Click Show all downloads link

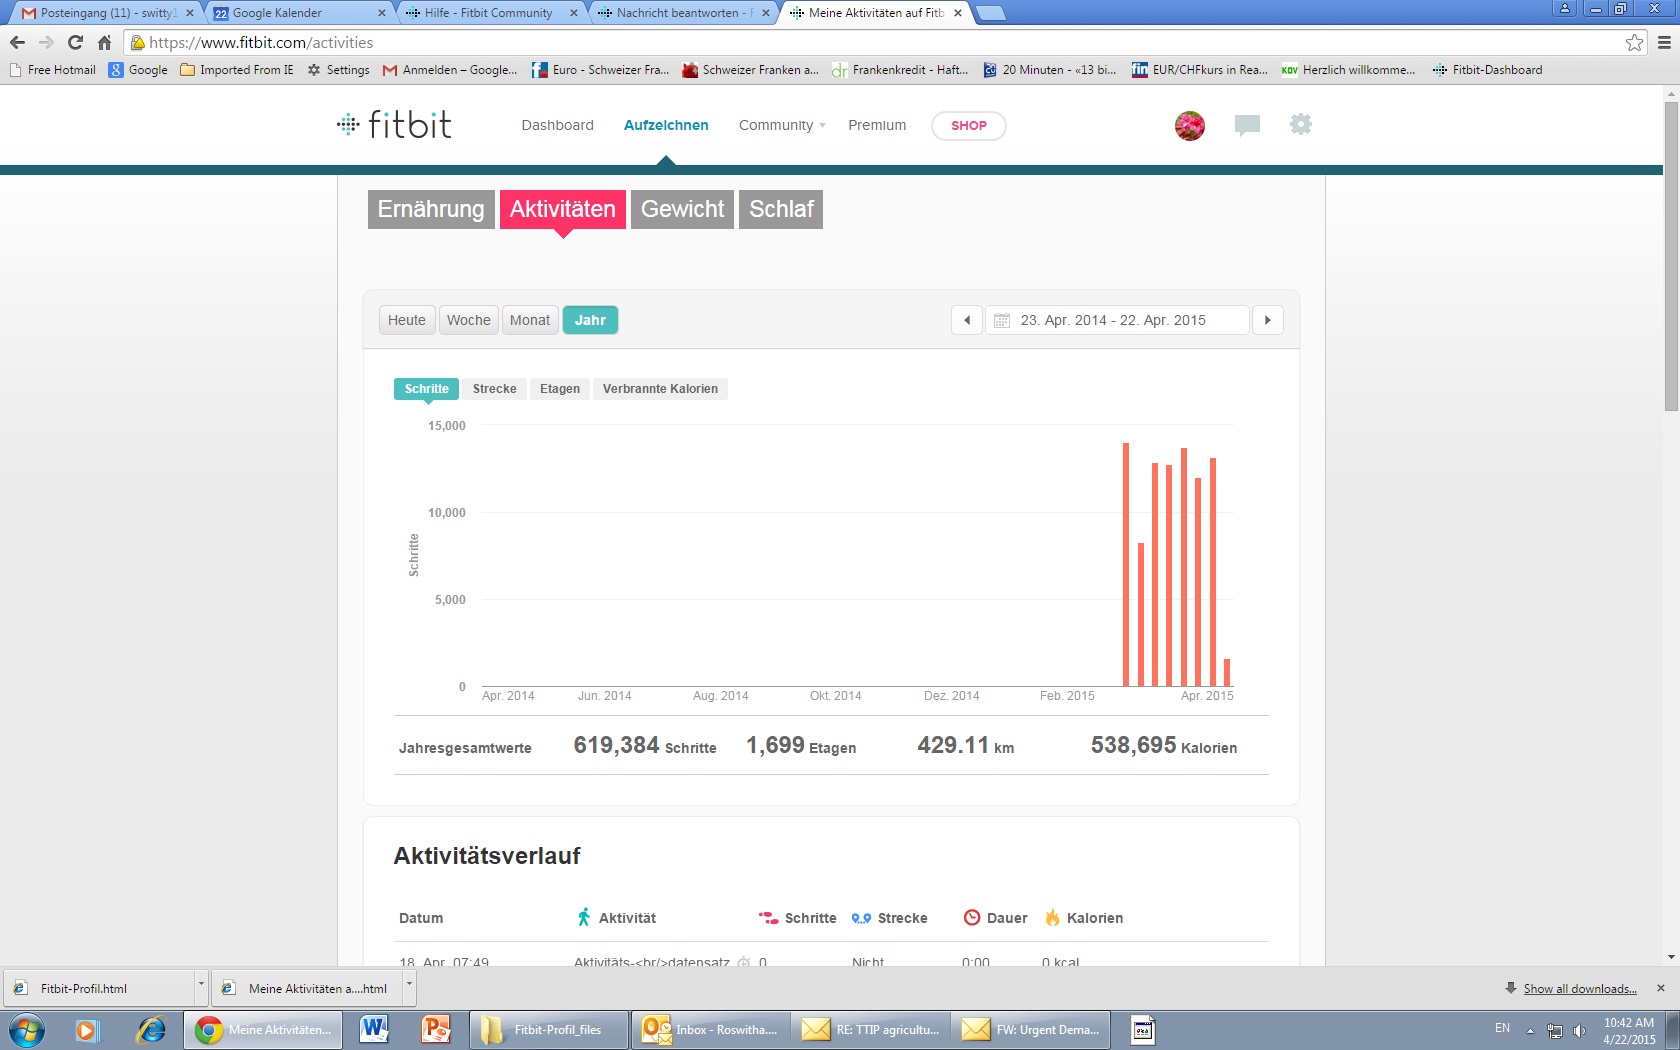click(x=1580, y=988)
